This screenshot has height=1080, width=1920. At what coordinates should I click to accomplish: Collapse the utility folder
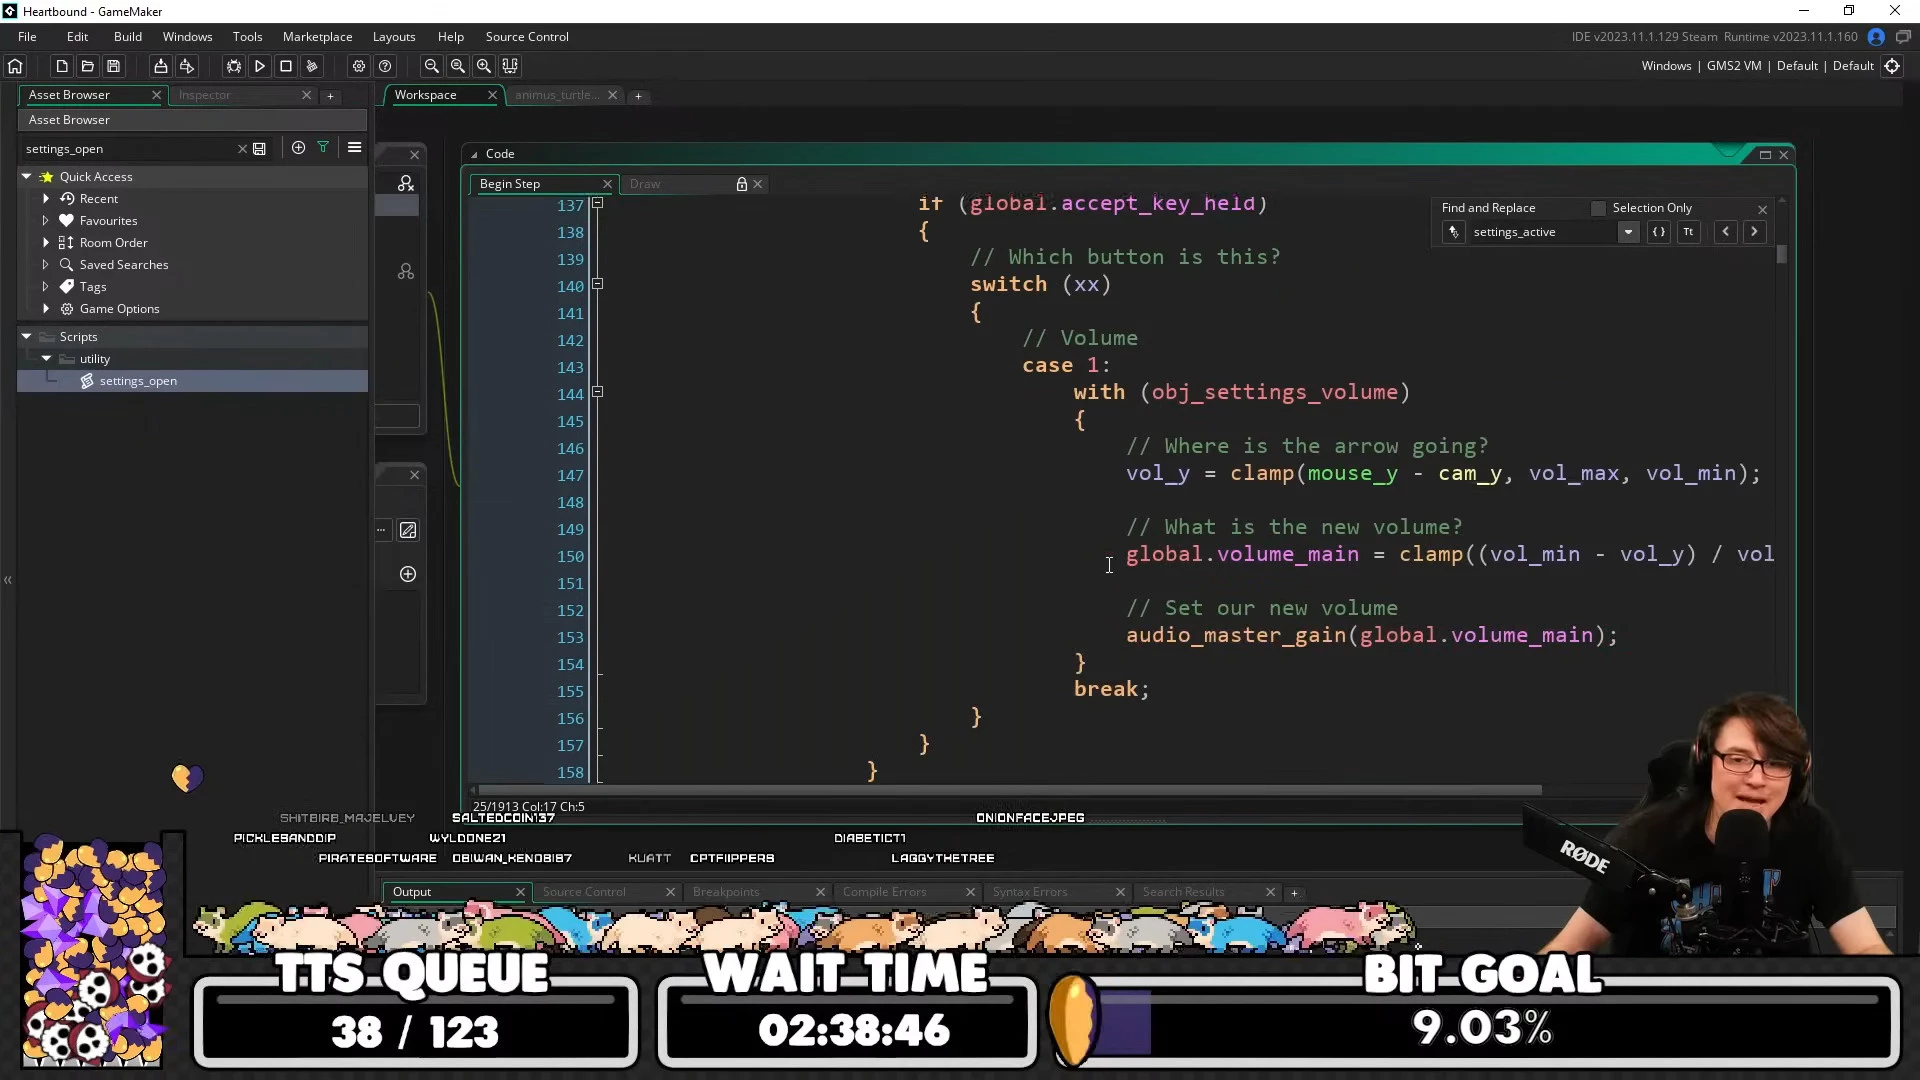coord(46,359)
